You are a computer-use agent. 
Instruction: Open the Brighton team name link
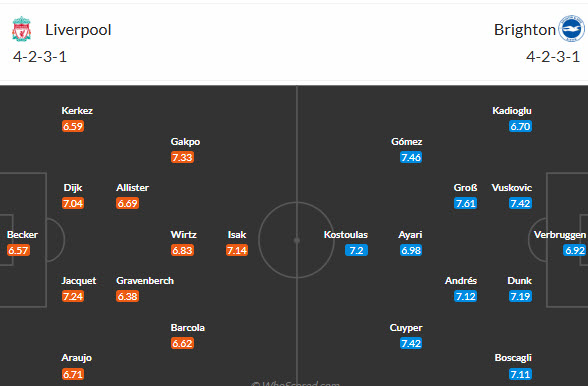(x=525, y=30)
